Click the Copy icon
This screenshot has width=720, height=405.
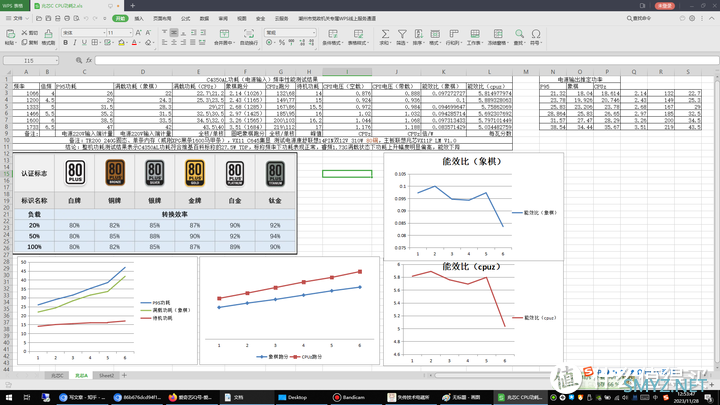point(25,42)
